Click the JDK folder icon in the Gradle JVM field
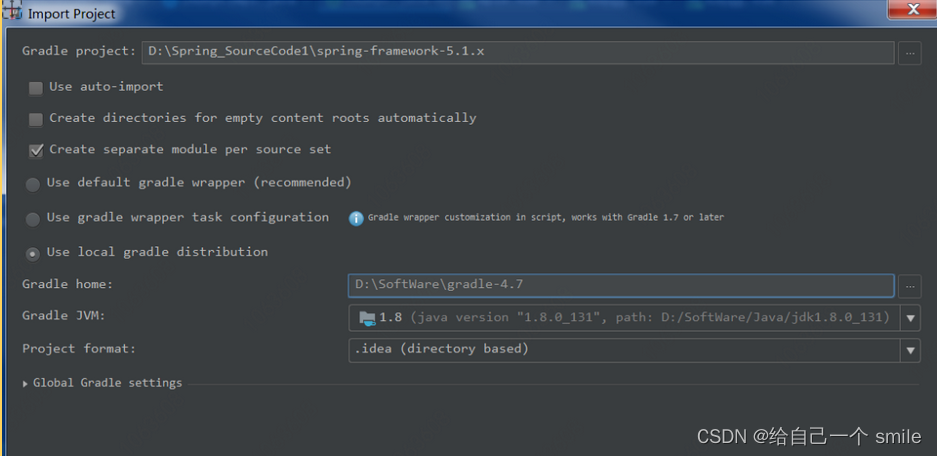 pos(367,318)
